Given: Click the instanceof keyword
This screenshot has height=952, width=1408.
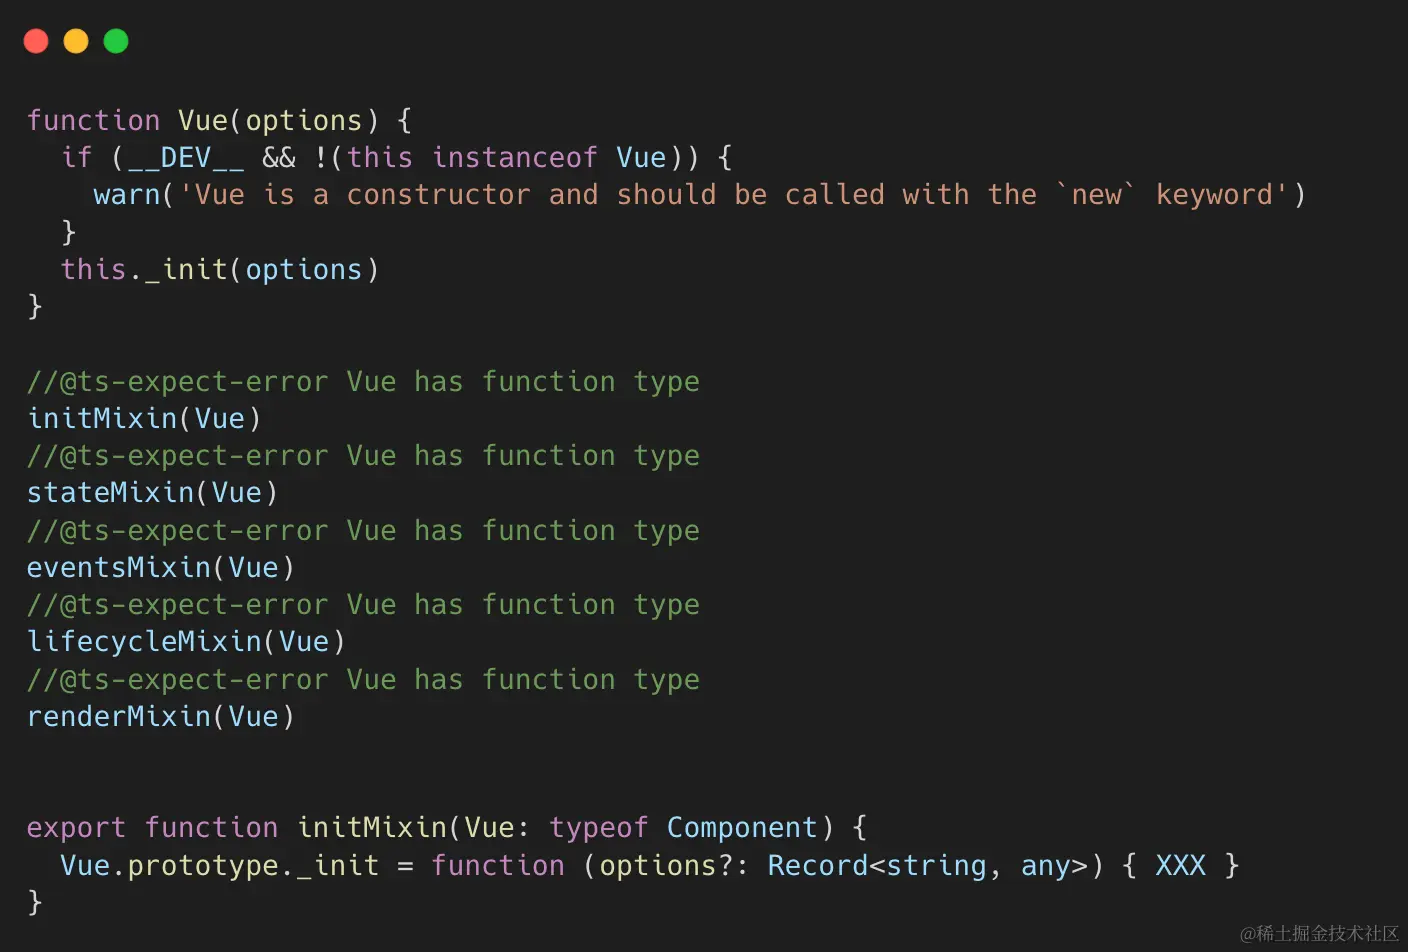Looking at the screenshot, I should tap(515, 158).
